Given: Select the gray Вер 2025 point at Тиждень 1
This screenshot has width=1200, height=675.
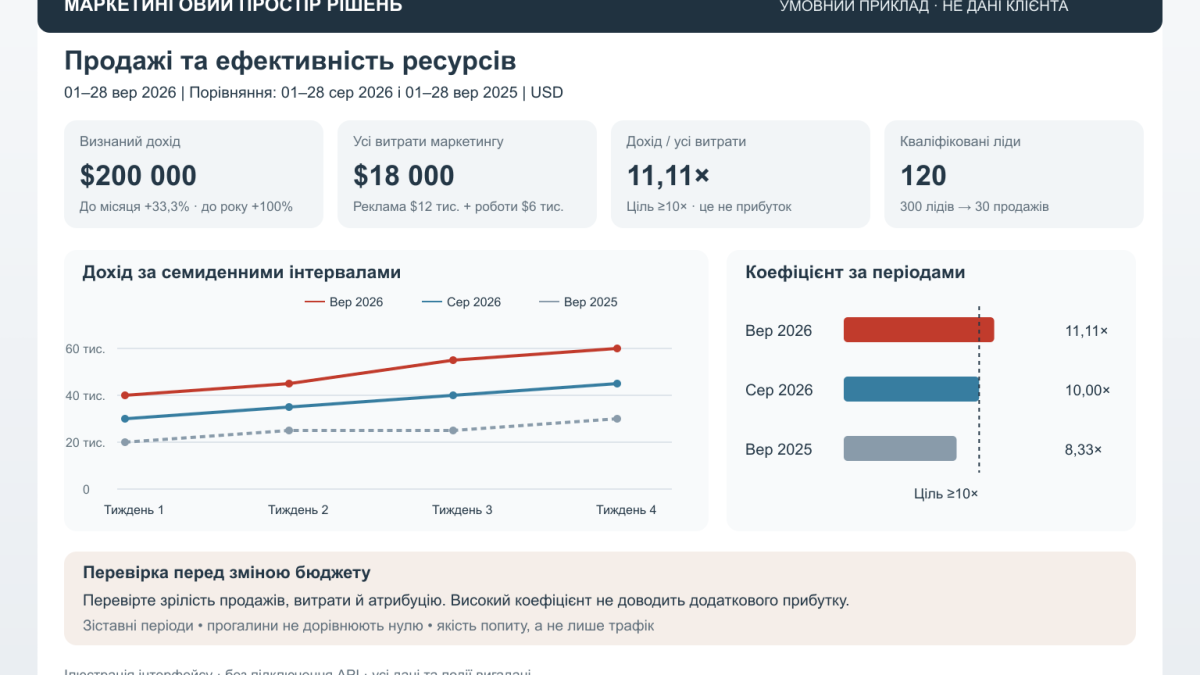Looking at the screenshot, I should coord(125,442).
